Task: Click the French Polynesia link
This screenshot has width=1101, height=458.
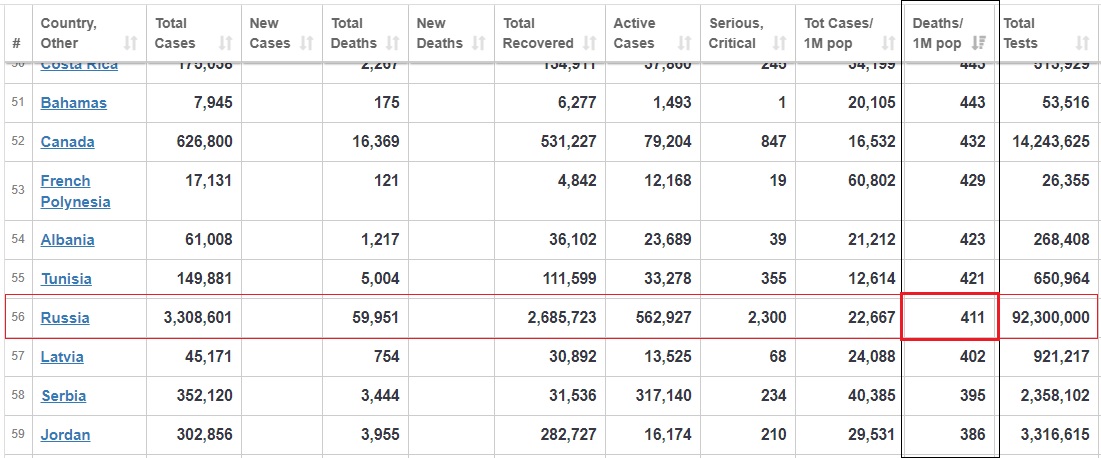Action: click(x=75, y=191)
